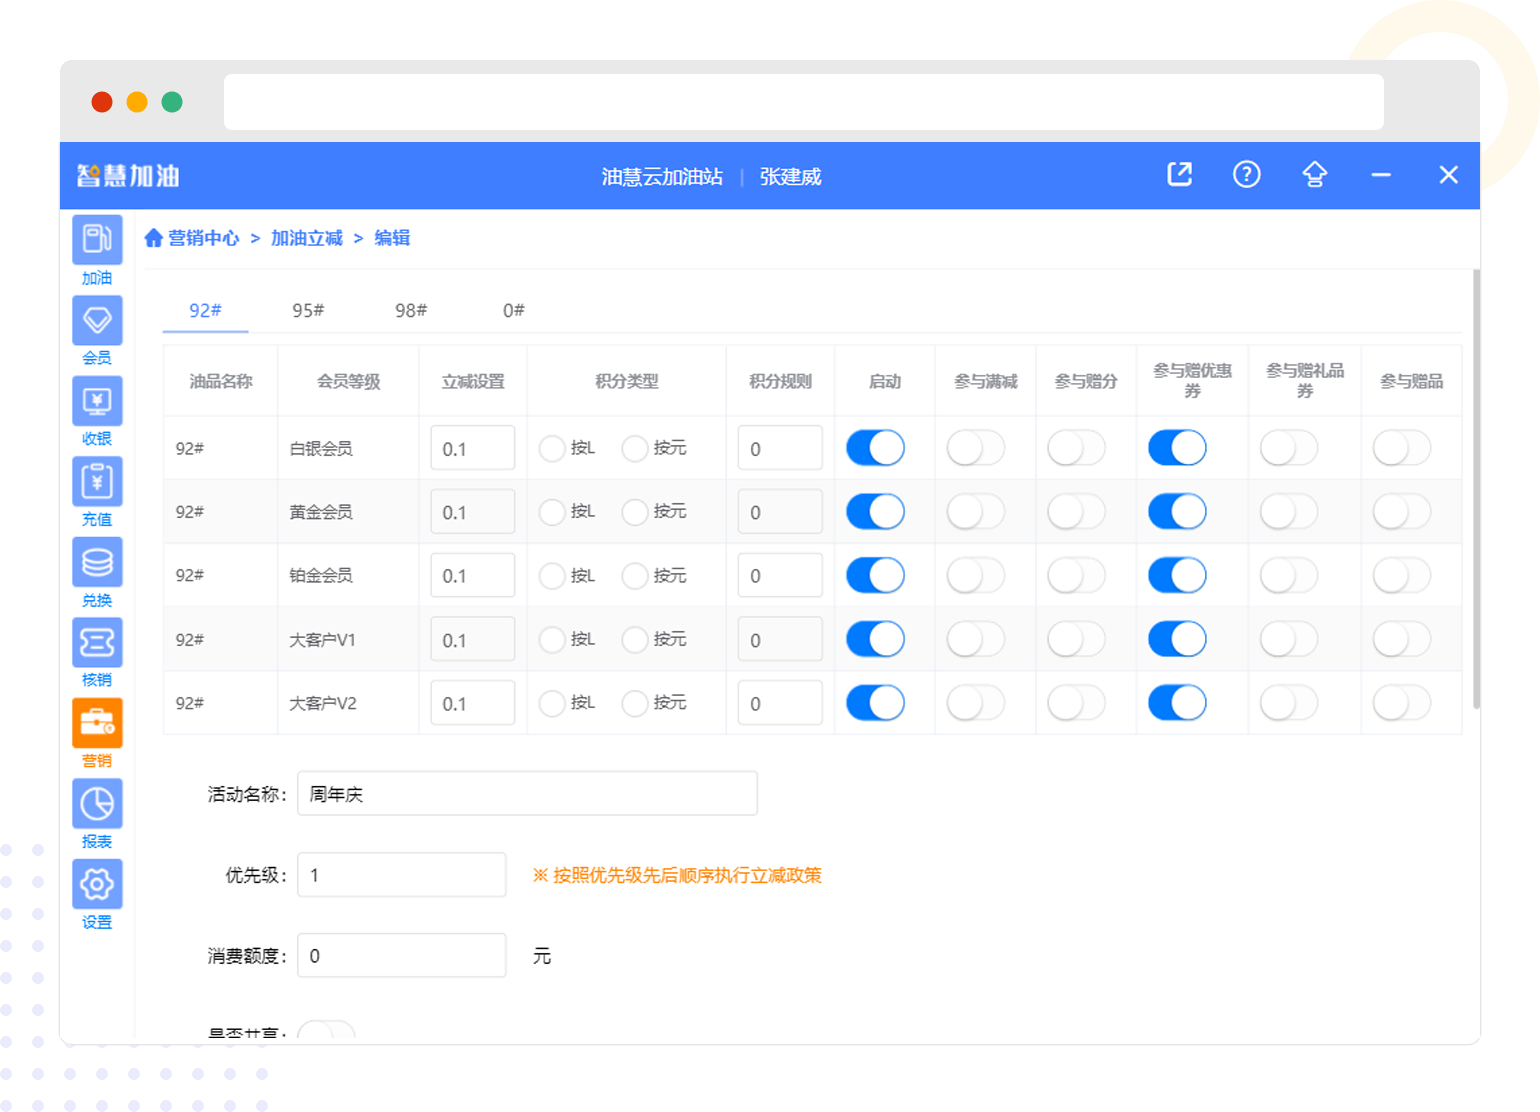
Task: Switch to the 95# fuel tab
Action: pos(308,311)
